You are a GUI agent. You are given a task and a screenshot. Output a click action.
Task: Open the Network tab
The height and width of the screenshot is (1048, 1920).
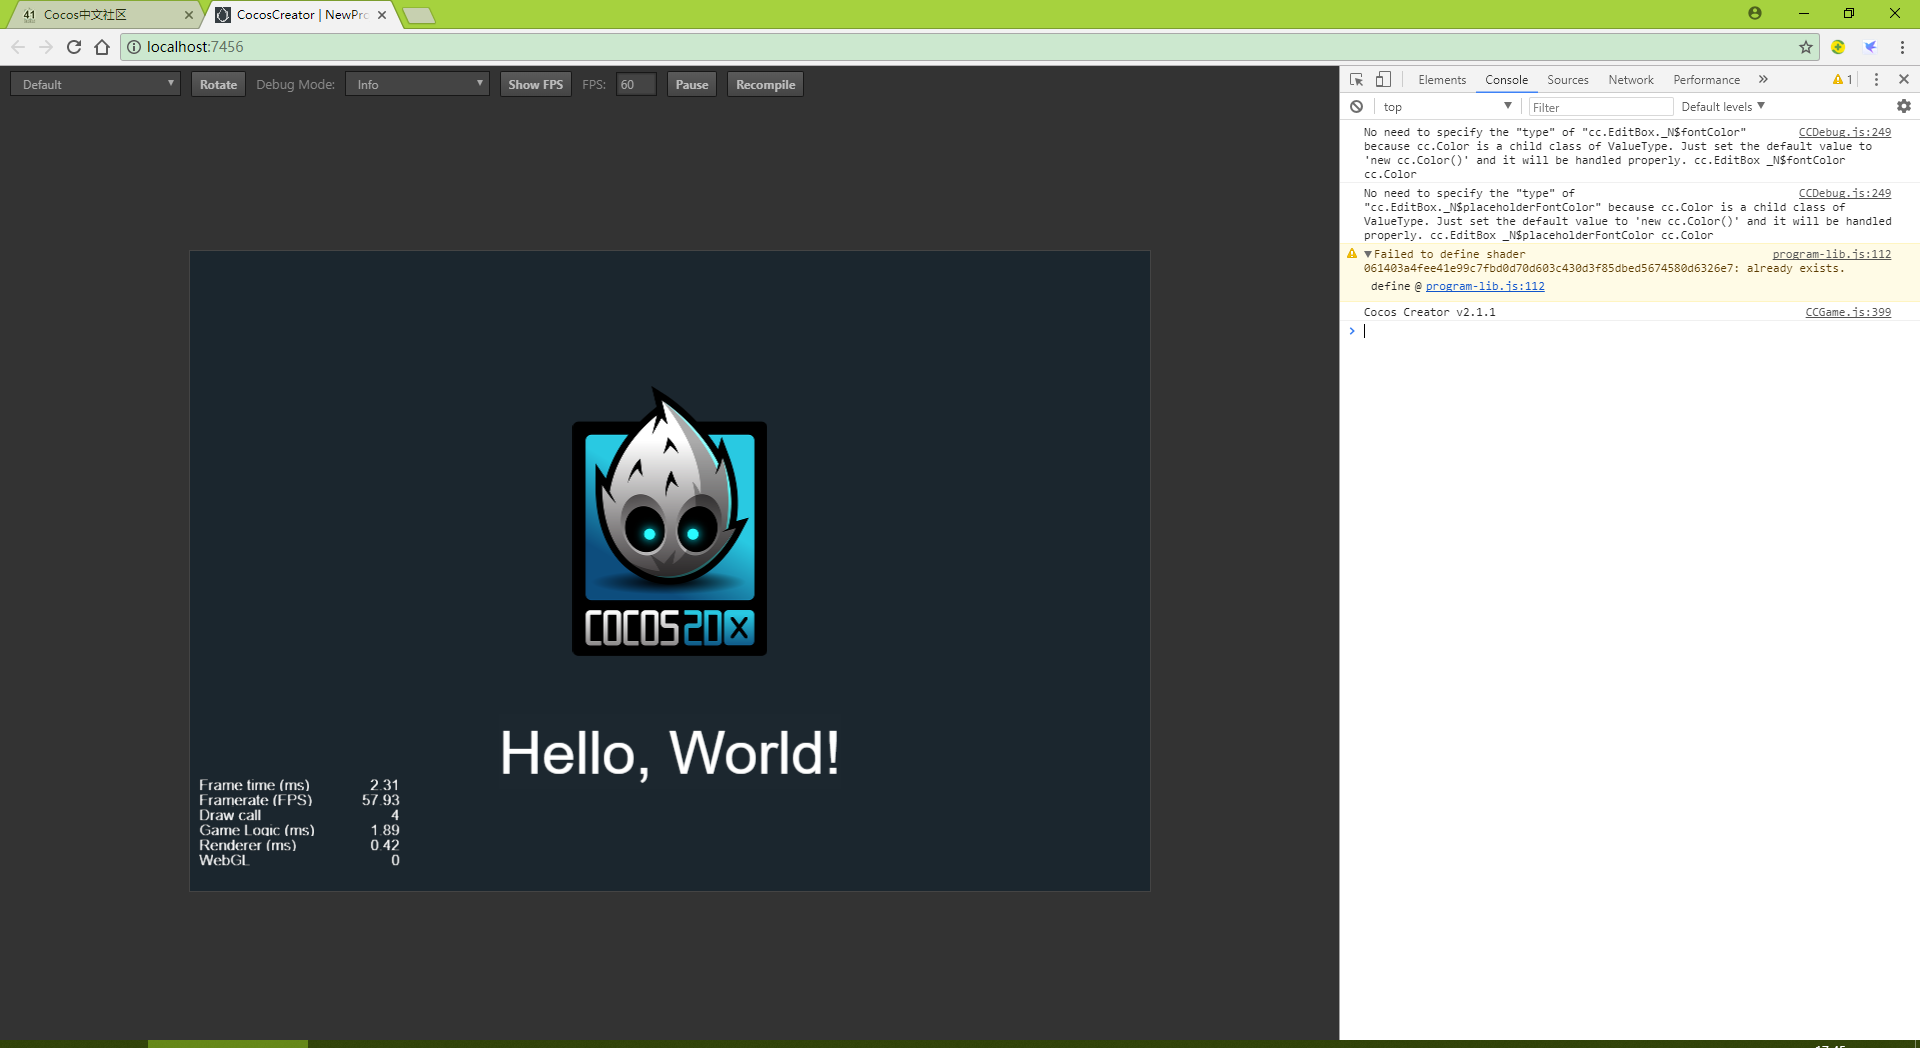[x=1631, y=80]
